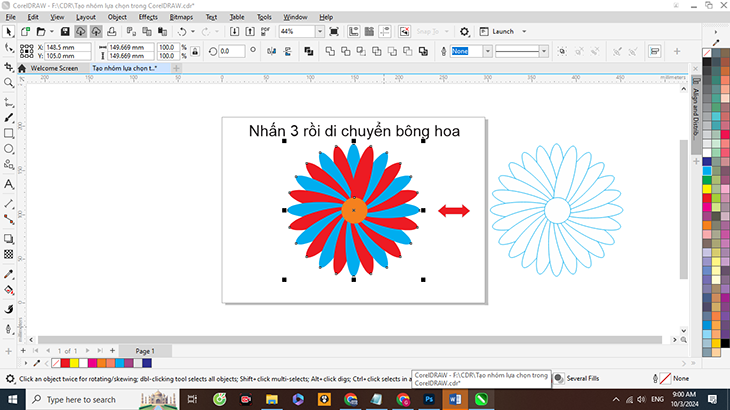Expand the Undo history dropdown arrow
The height and width of the screenshot is (410, 730).
pyautogui.click(x=193, y=32)
